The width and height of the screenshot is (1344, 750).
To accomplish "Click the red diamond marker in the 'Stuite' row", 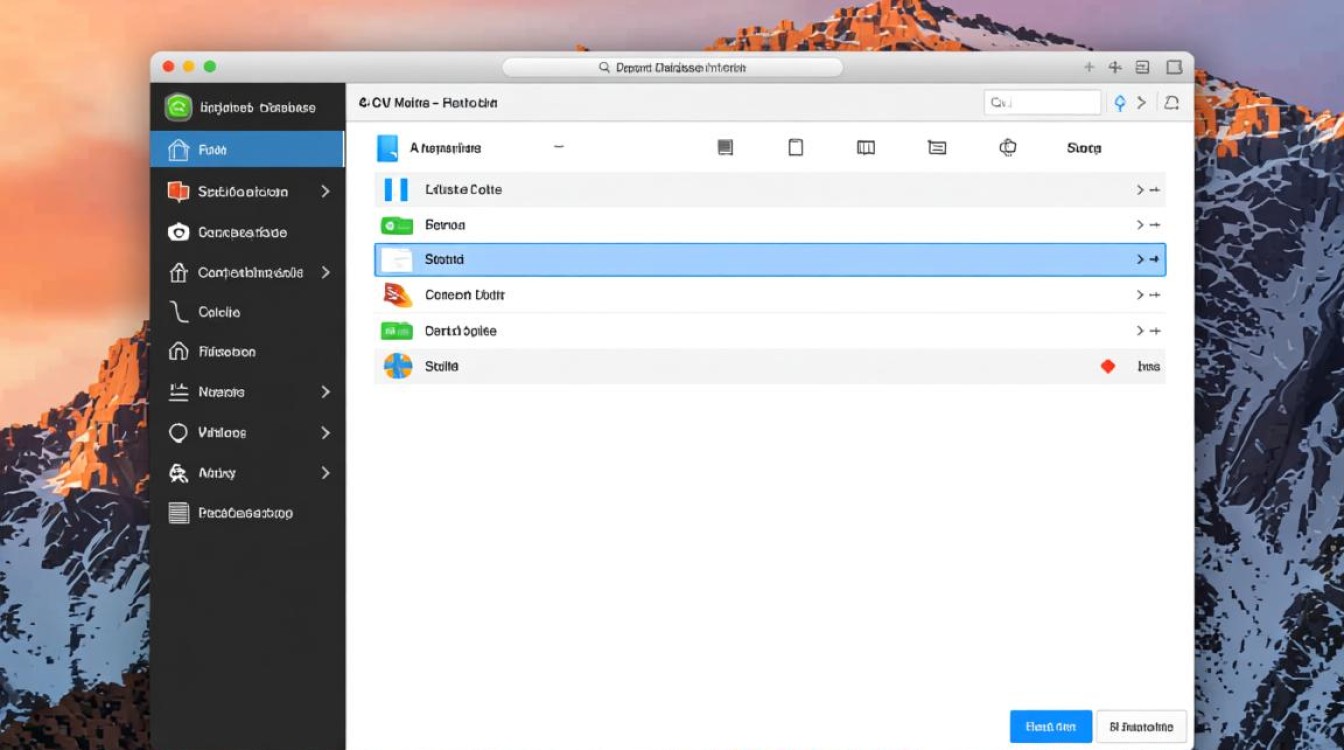I will point(1108,367).
